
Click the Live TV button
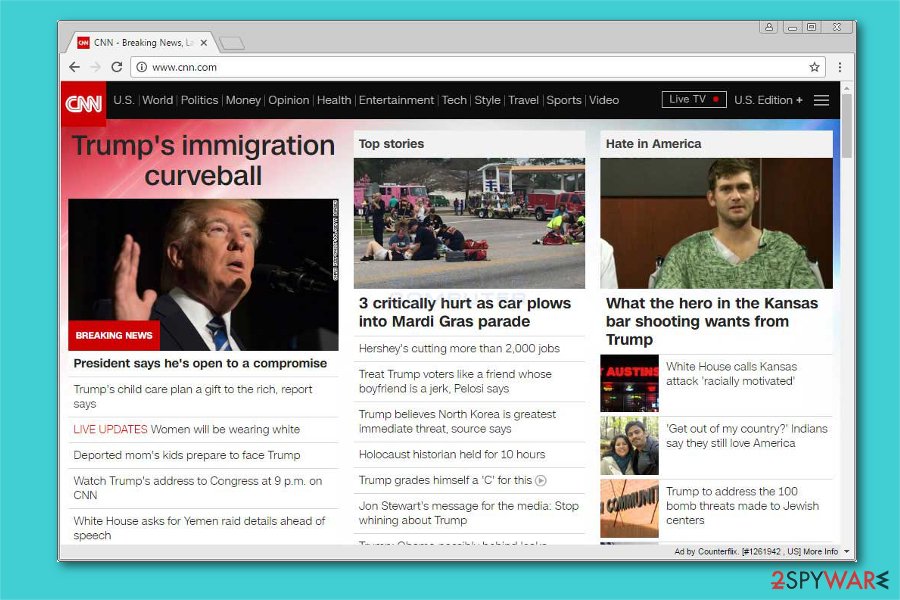point(693,99)
